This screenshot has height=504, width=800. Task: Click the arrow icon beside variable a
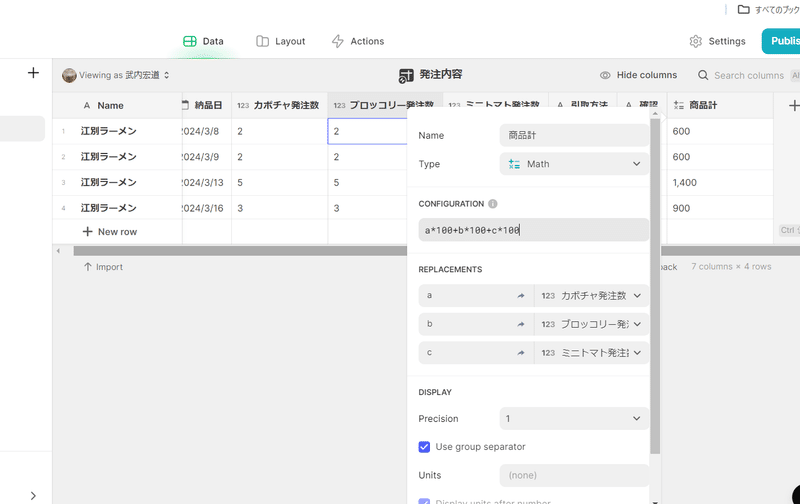[x=520, y=296]
